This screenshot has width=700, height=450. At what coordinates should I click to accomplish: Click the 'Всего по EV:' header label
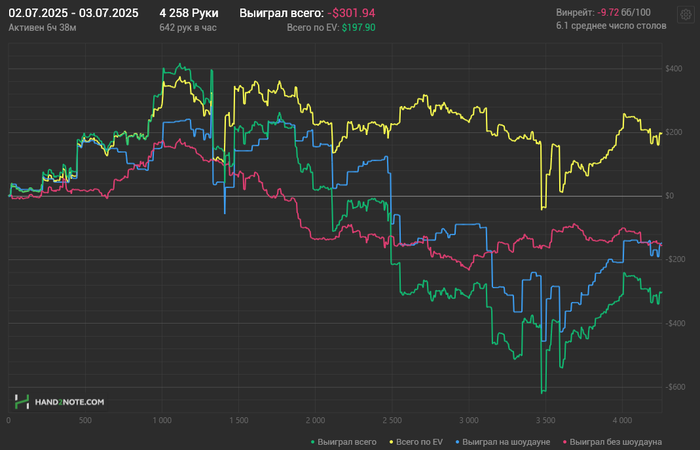pyautogui.click(x=313, y=28)
